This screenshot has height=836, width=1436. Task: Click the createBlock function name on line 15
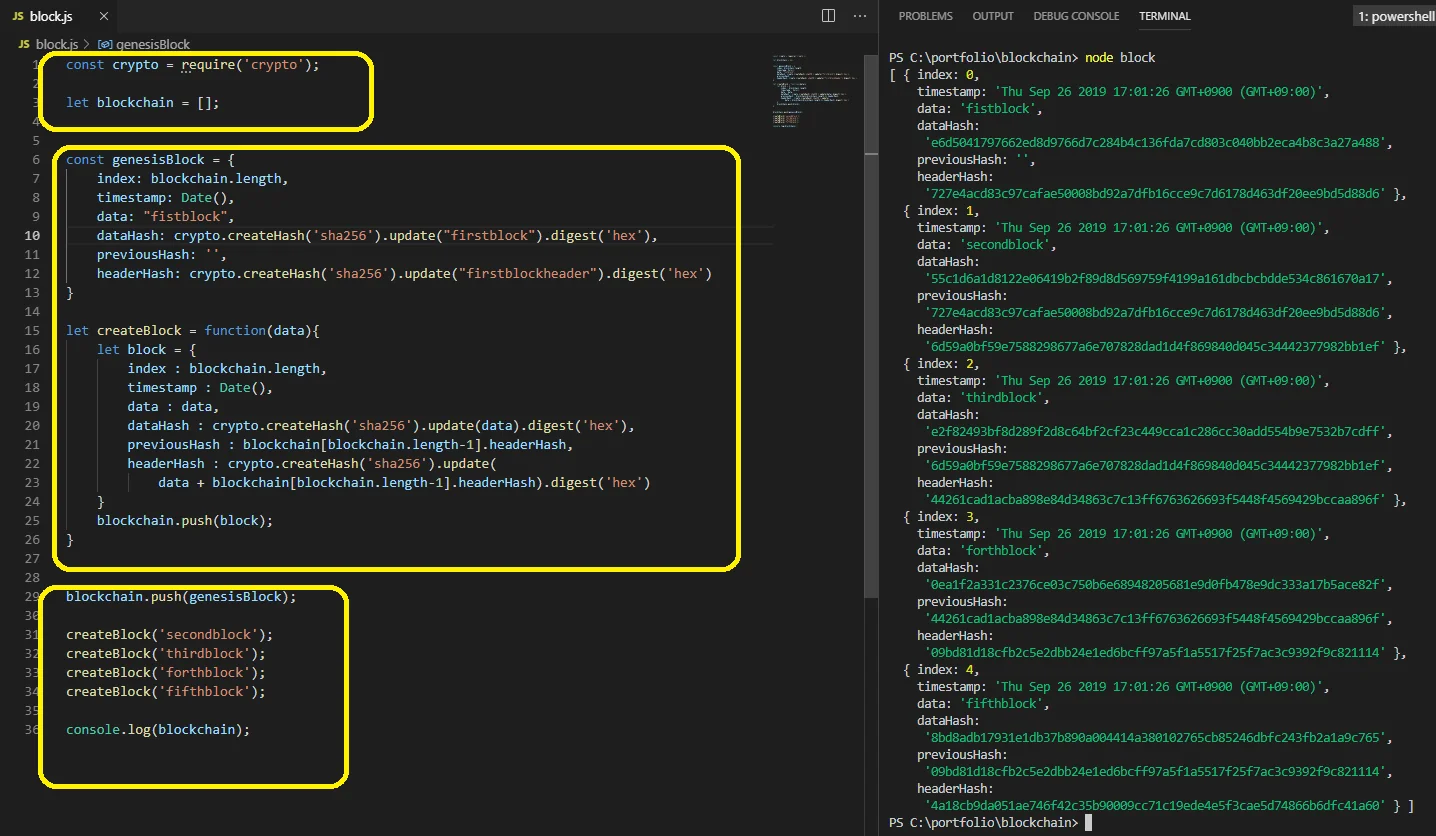139,331
